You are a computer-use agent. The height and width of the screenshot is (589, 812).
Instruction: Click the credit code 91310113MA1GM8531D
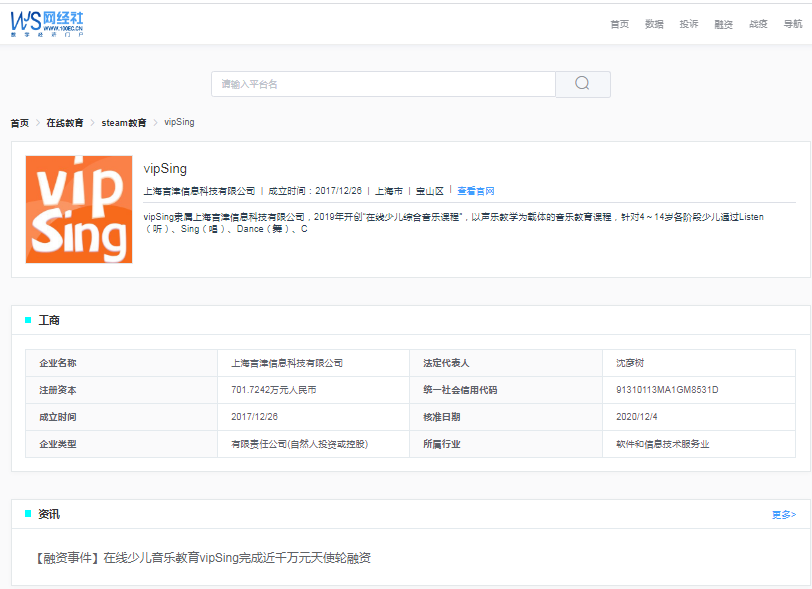(x=667, y=390)
